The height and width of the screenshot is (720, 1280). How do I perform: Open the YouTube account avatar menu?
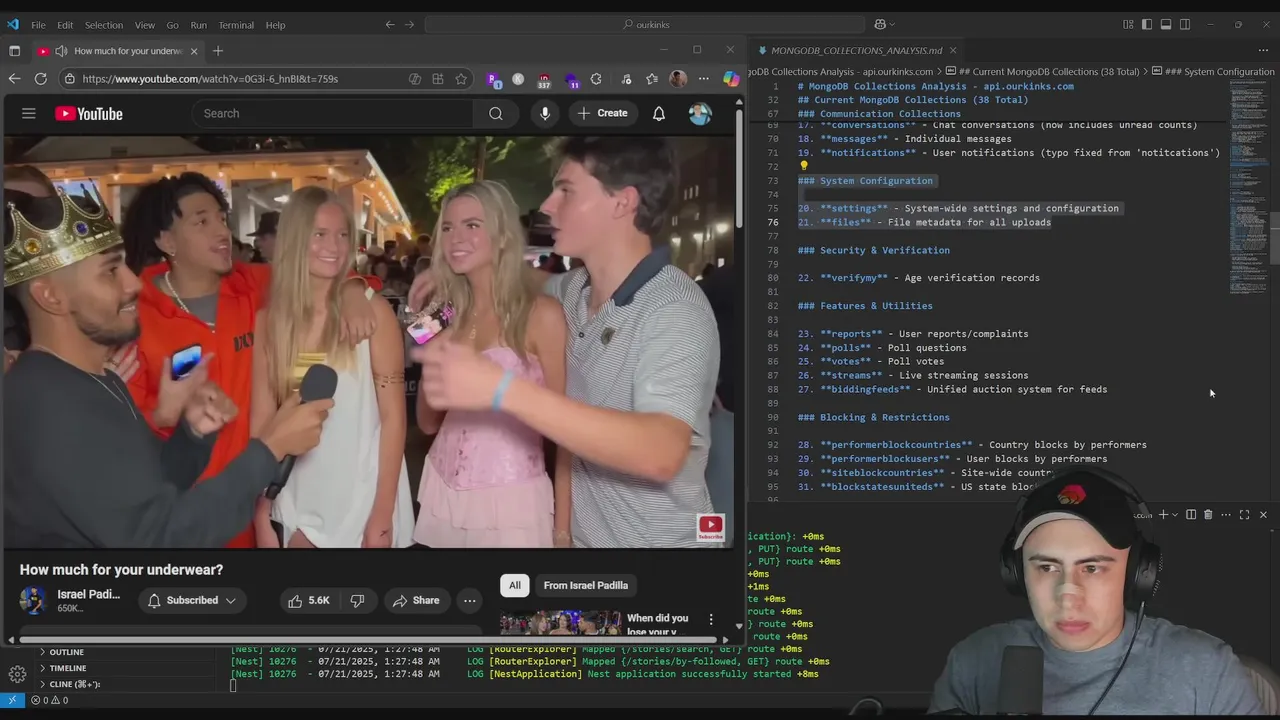point(700,114)
